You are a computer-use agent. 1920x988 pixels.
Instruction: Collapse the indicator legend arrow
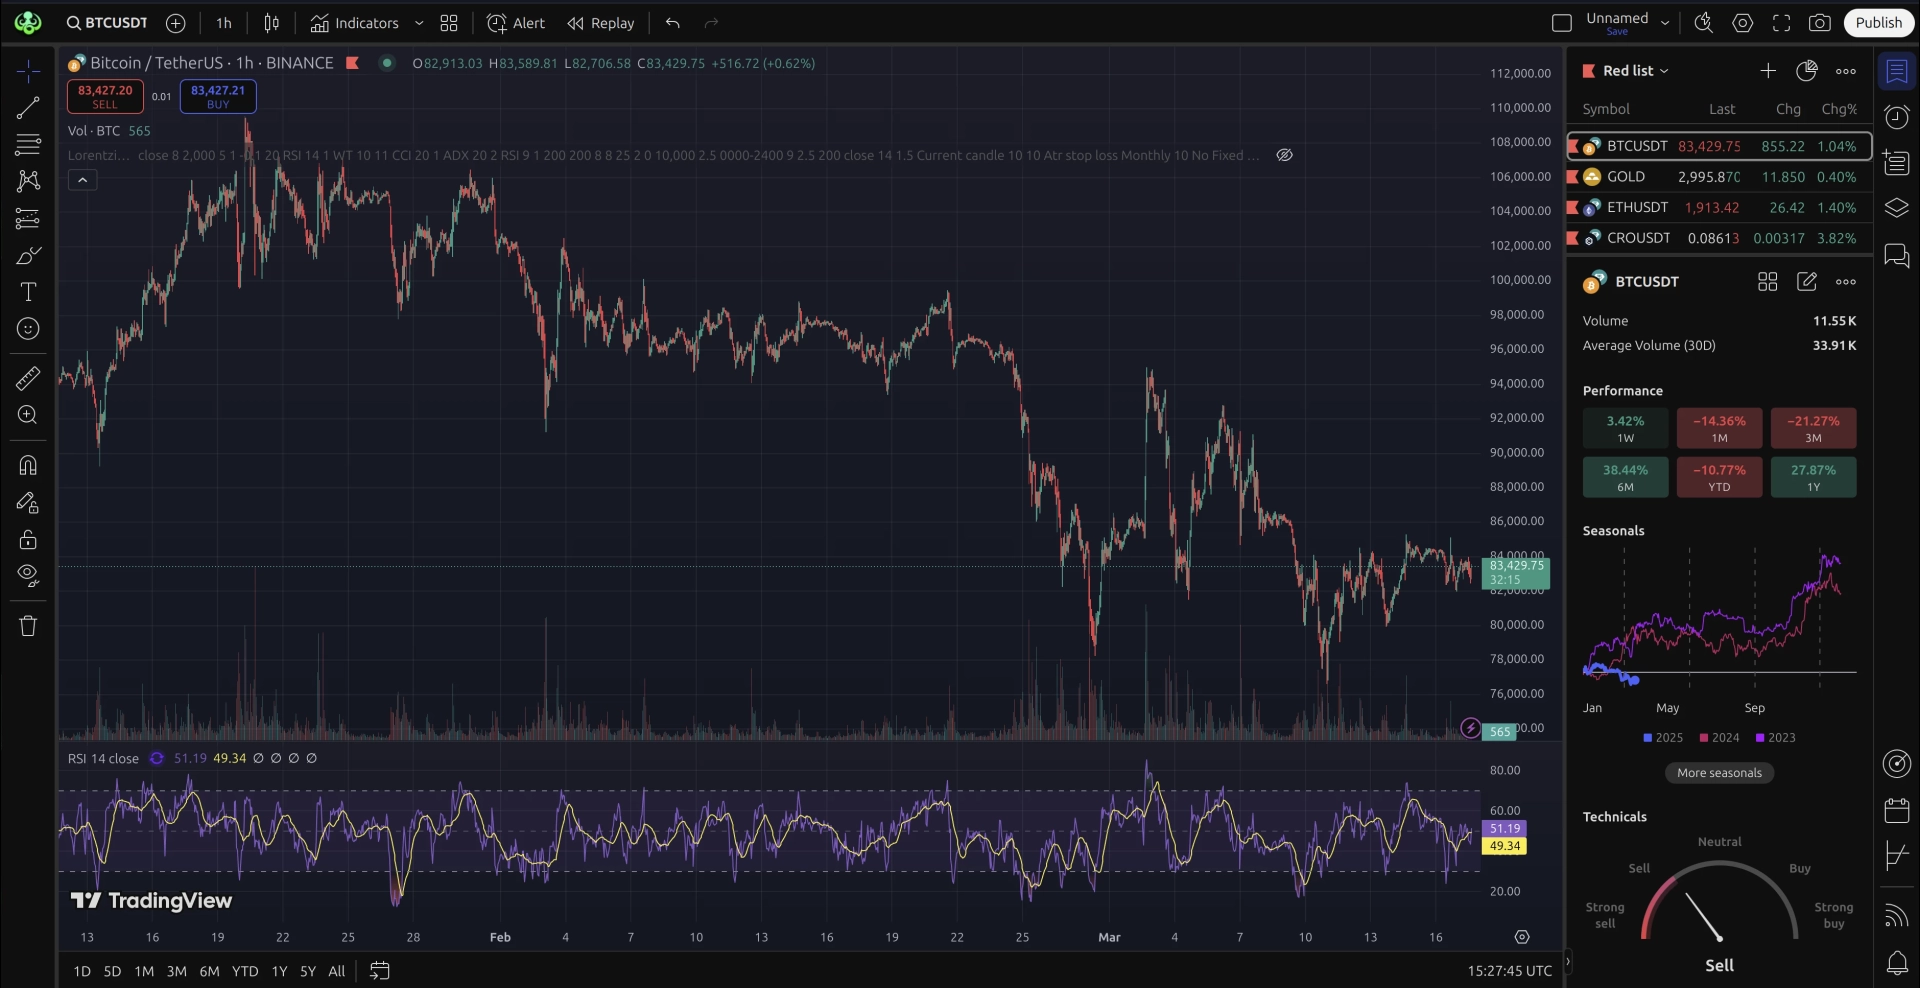click(x=83, y=180)
